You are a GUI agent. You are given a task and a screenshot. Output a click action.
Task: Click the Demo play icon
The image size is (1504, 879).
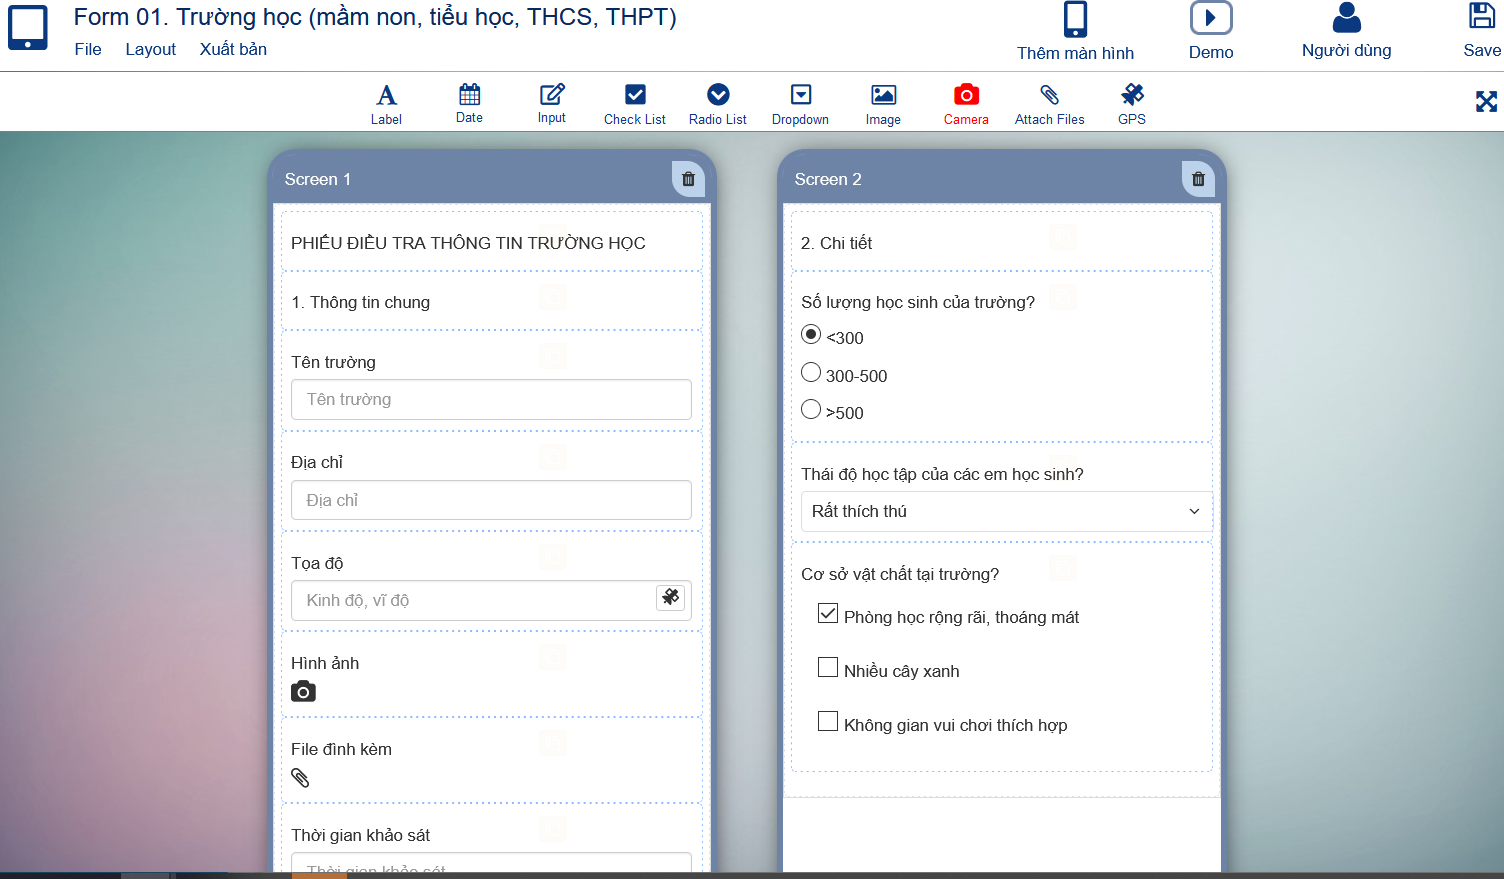pyautogui.click(x=1210, y=19)
